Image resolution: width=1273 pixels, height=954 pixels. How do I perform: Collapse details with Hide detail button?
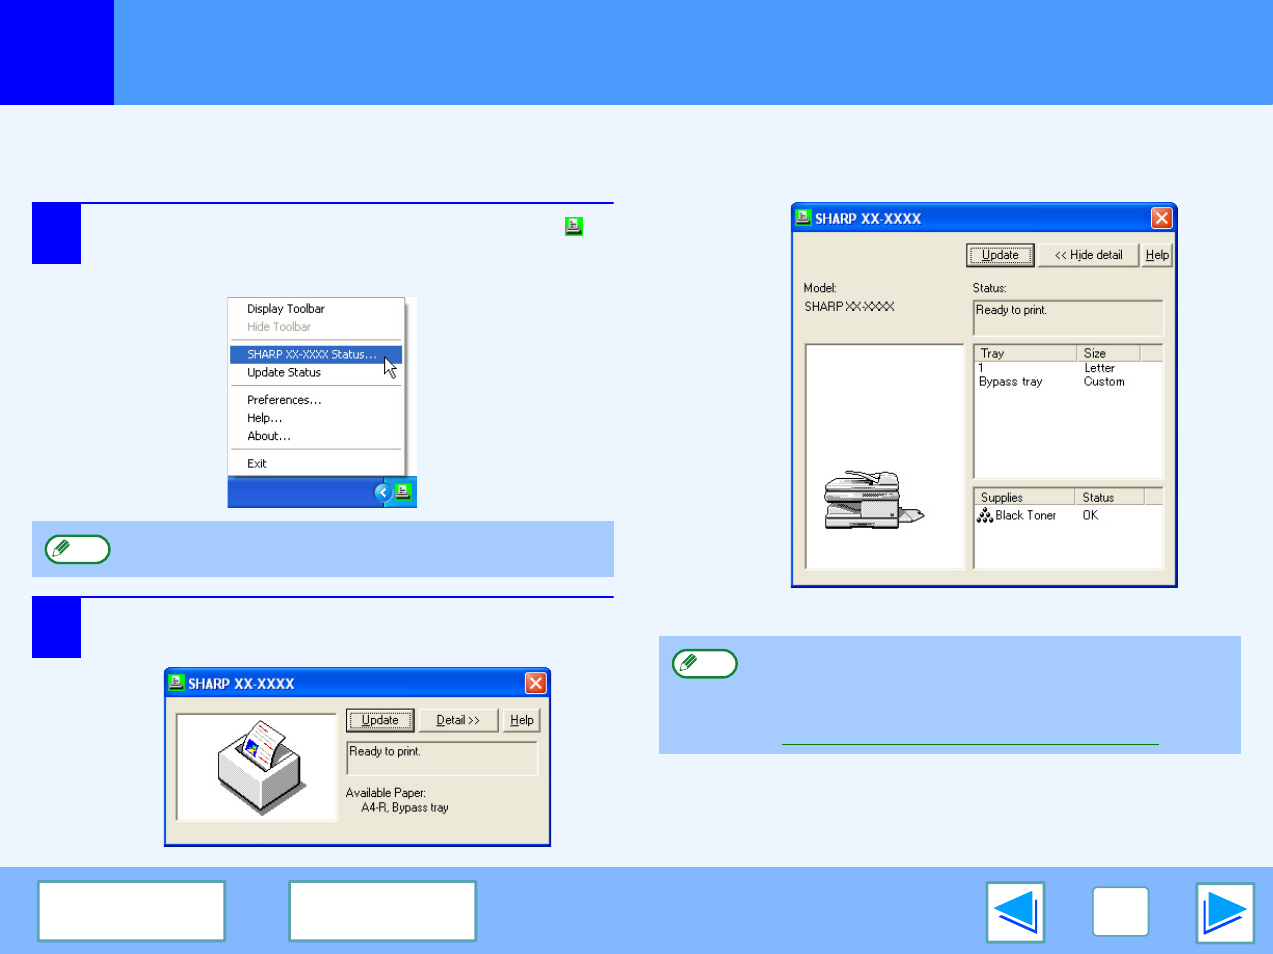[1088, 255]
